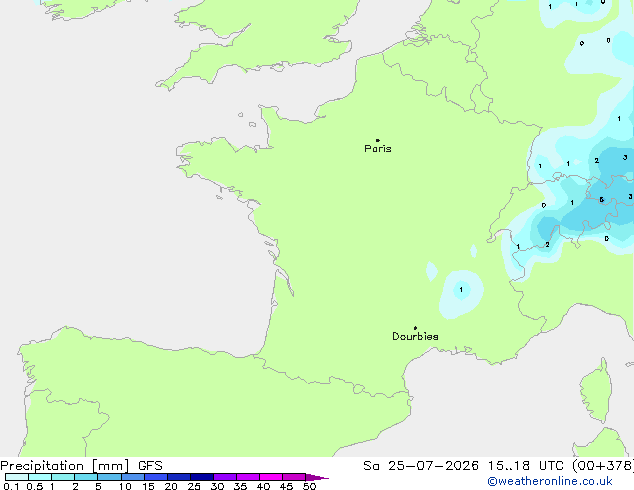This screenshot has height=490, width=634.
Task: Click the 1–2 mm legend color swatch
Action: [x=63, y=477]
